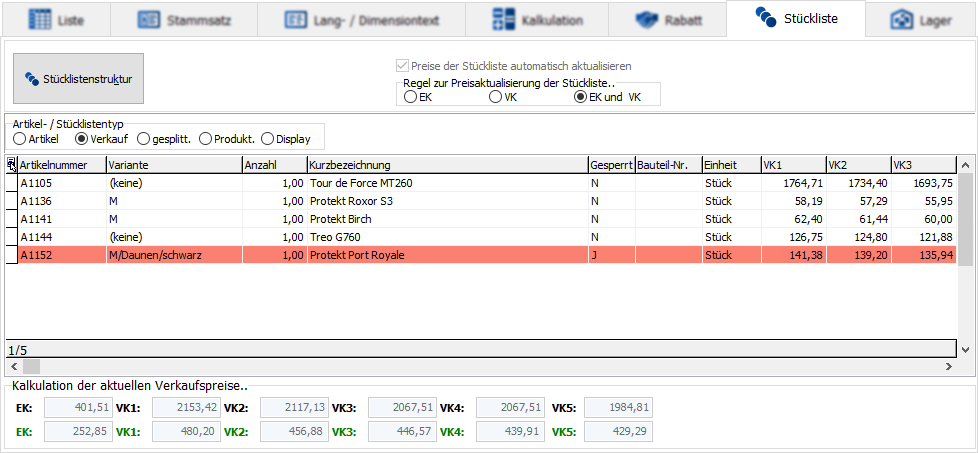Image resolution: width=978 pixels, height=453 pixels.
Task: Click the 1764,71 VK1 price cell
Action: (x=793, y=183)
